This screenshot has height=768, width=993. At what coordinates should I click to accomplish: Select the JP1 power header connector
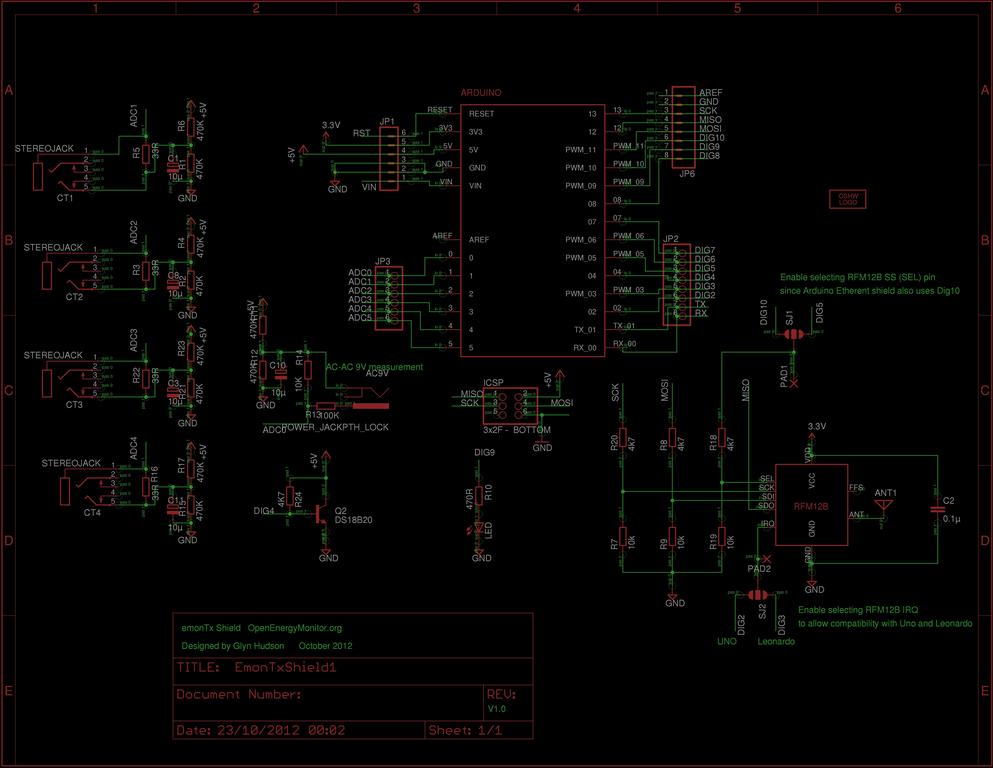[x=388, y=158]
